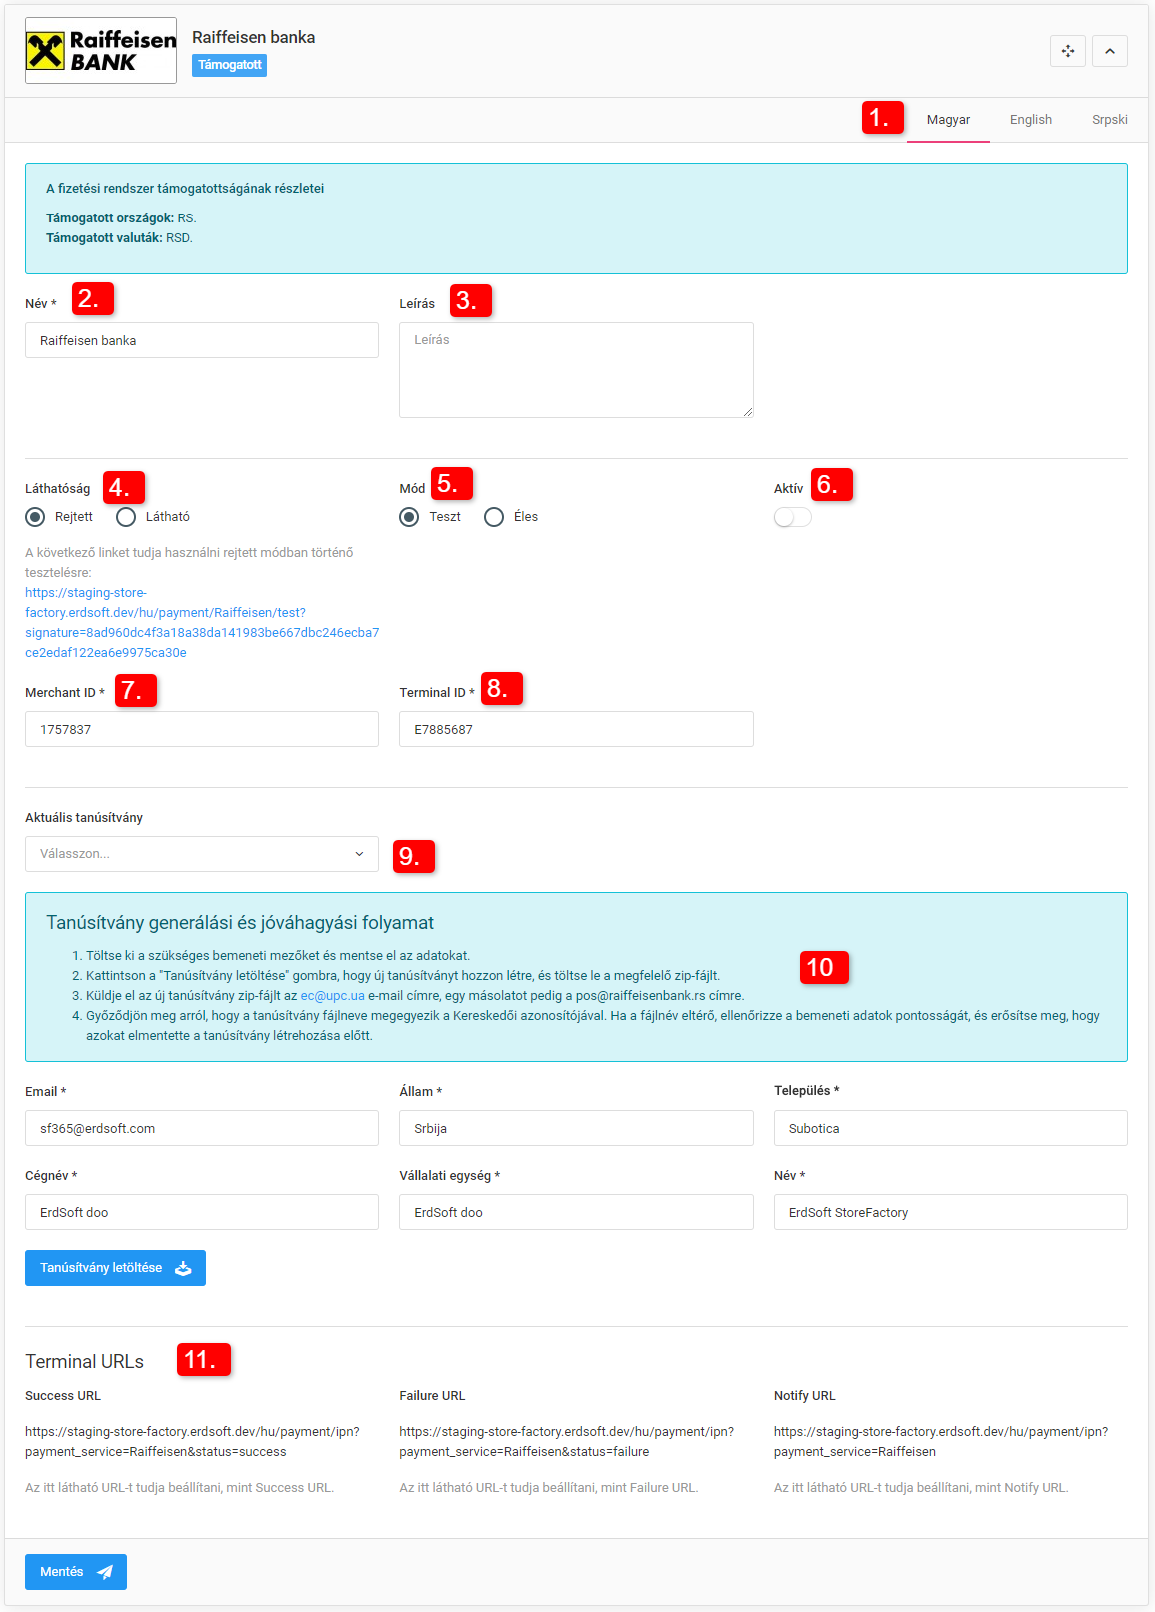Image resolution: width=1155 pixels, height=1612 pixels.
Task: Click the Raiffeisen Bank logo
Action: 101,50
